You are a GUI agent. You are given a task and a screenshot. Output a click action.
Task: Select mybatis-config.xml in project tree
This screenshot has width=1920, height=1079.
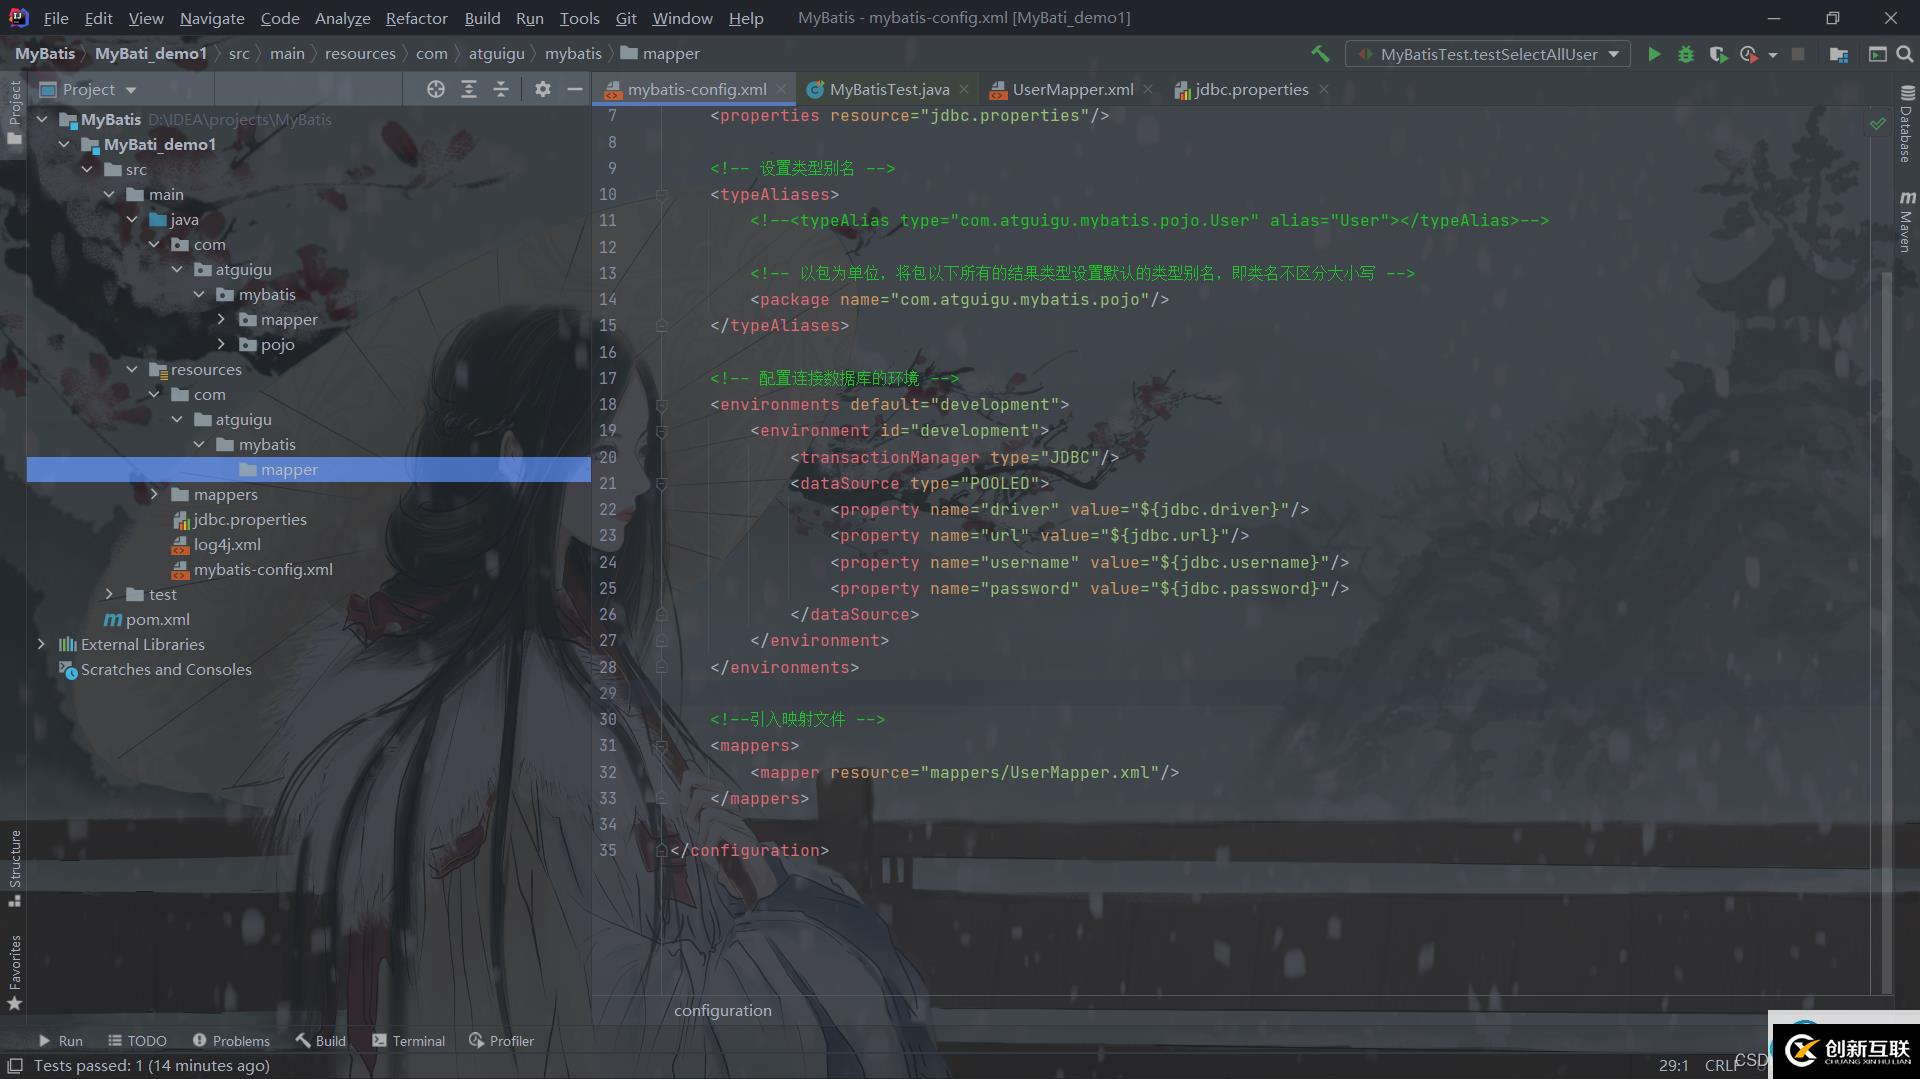click(263, 569)
